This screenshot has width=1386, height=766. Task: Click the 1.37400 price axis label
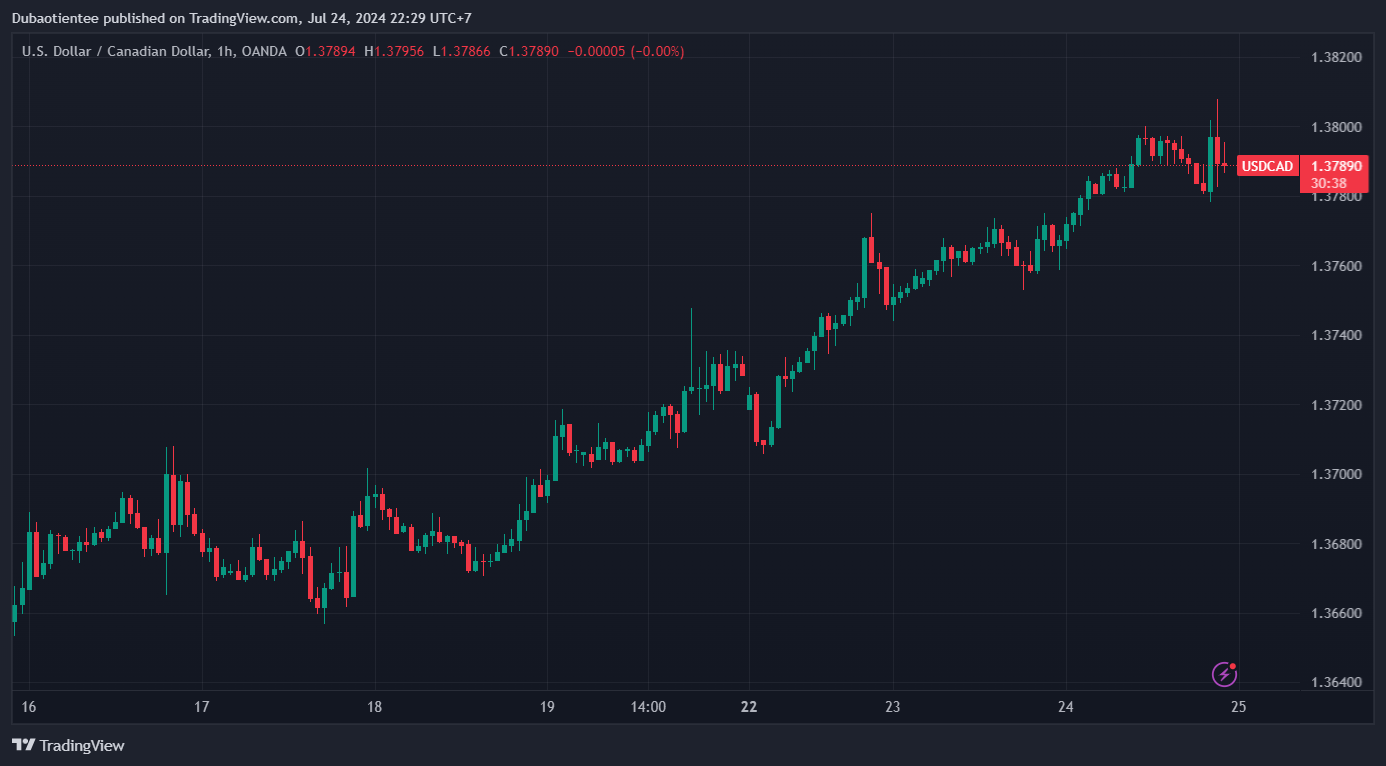(x=1336, y=335)
